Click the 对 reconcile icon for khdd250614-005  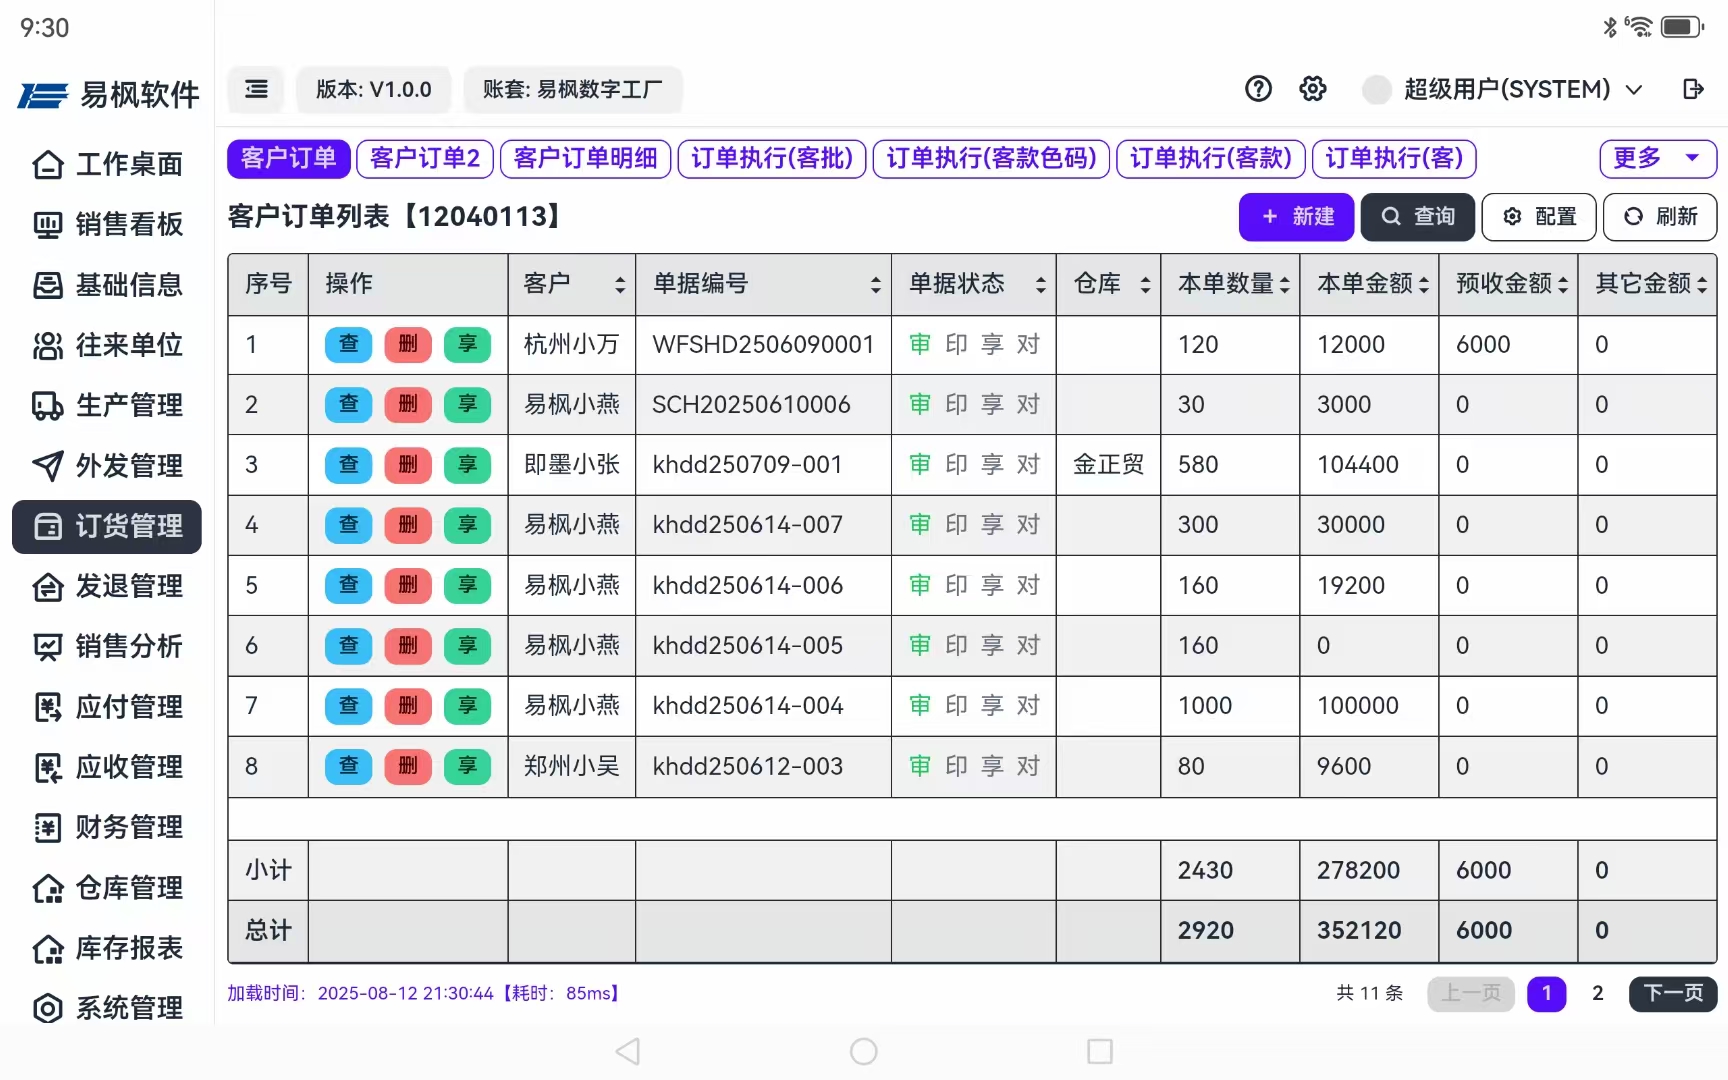(x=1028, y=645)
